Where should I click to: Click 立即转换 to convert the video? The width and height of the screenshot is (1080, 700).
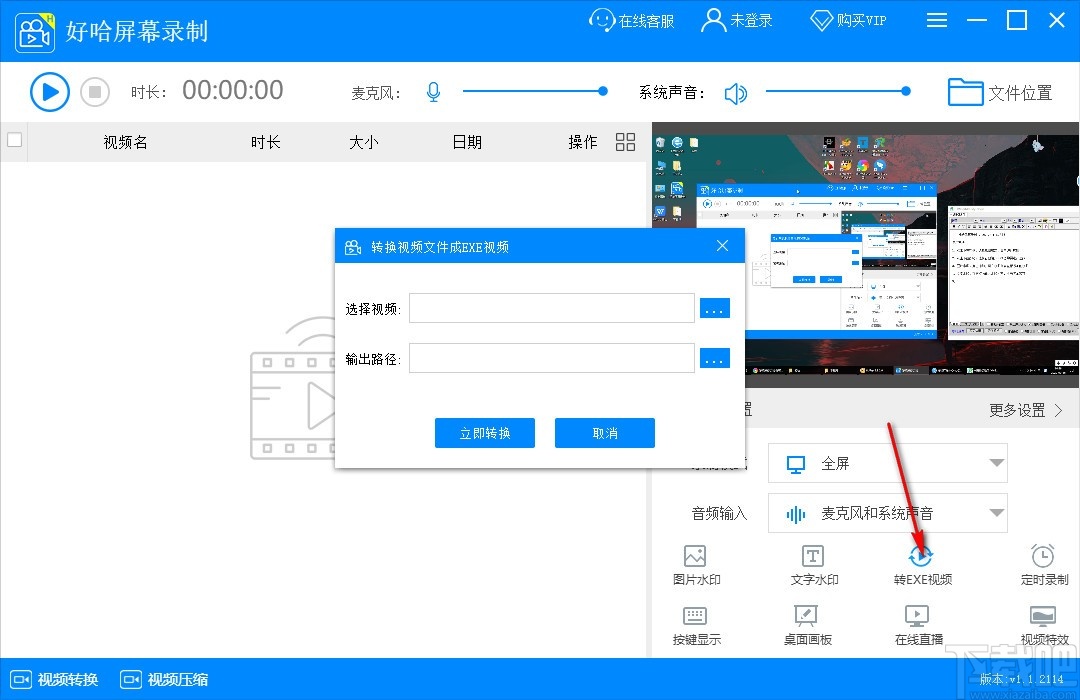pos(484,433)
